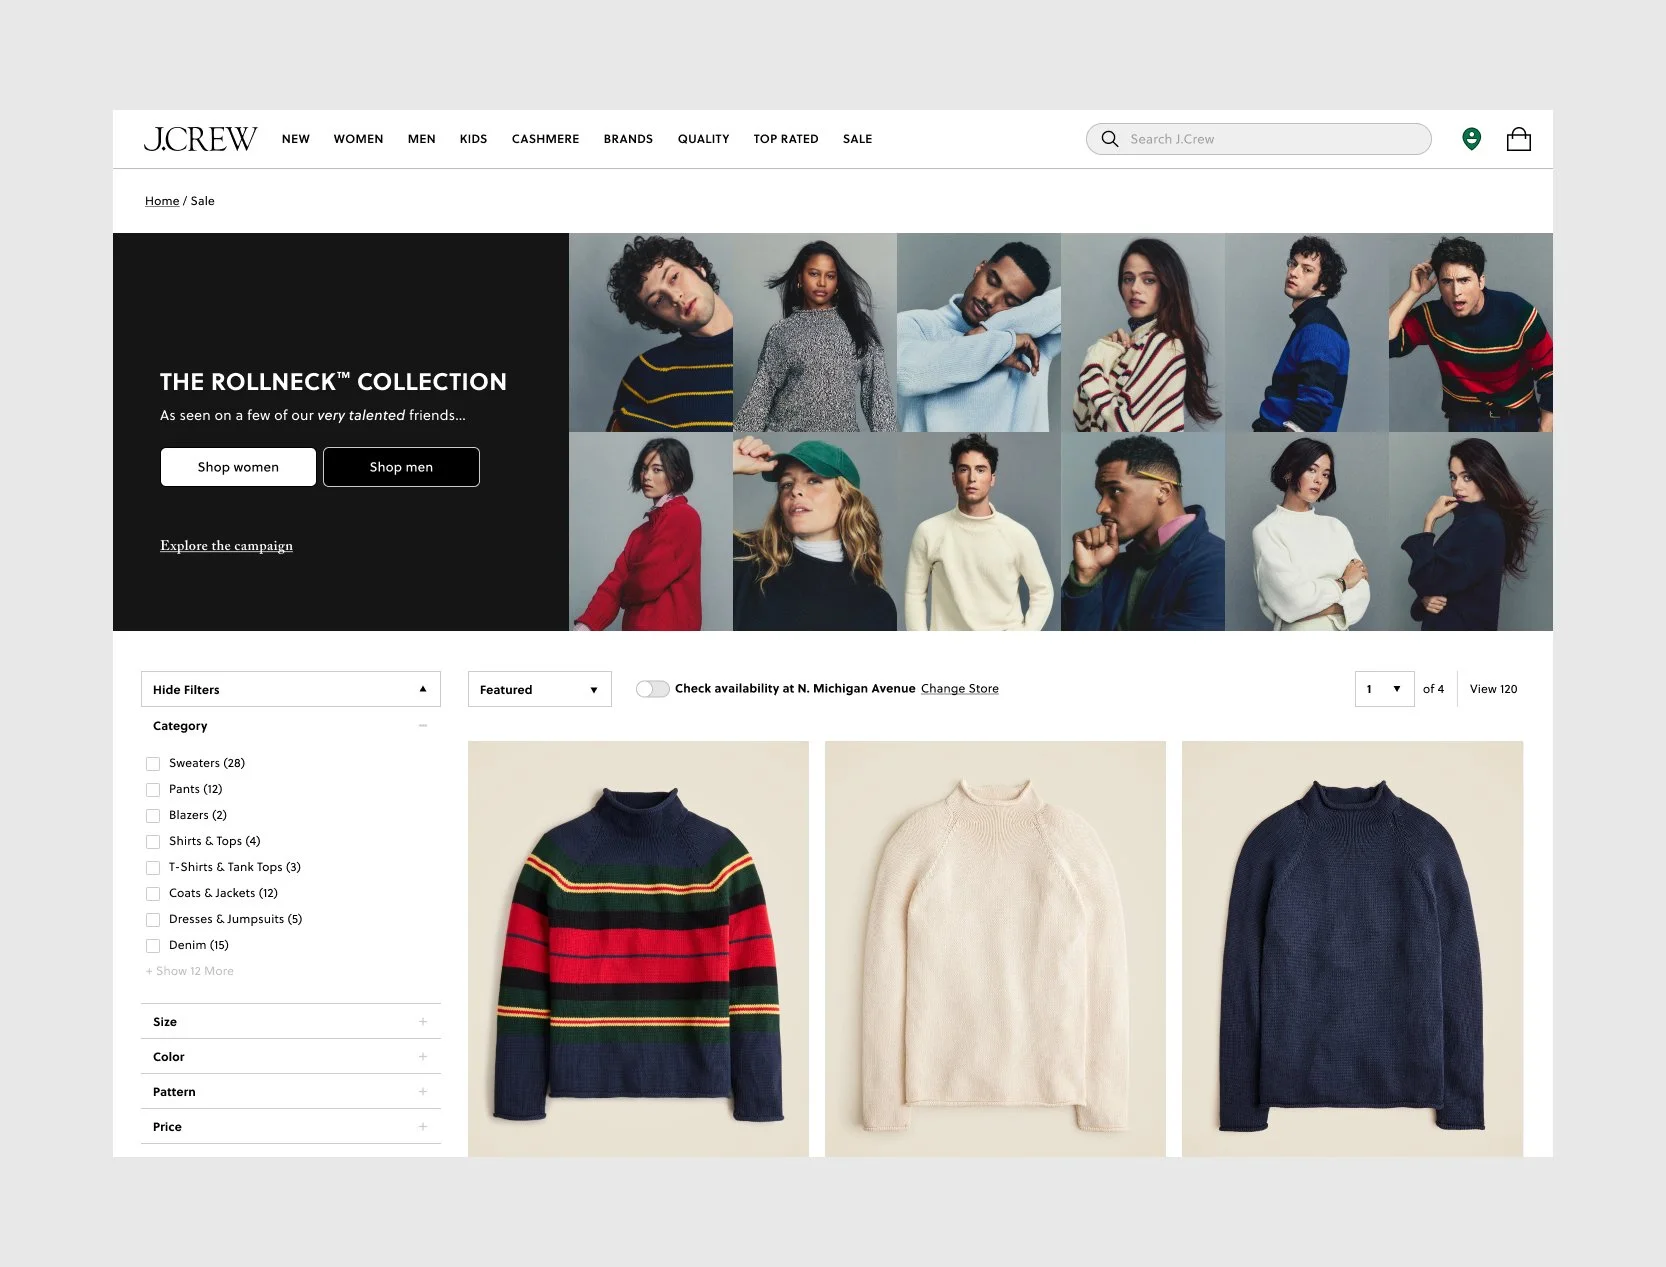Viewport: 1666px width, 1267px height.
Task: Open the BRANDS menu
Action: [x=628, y=139]
